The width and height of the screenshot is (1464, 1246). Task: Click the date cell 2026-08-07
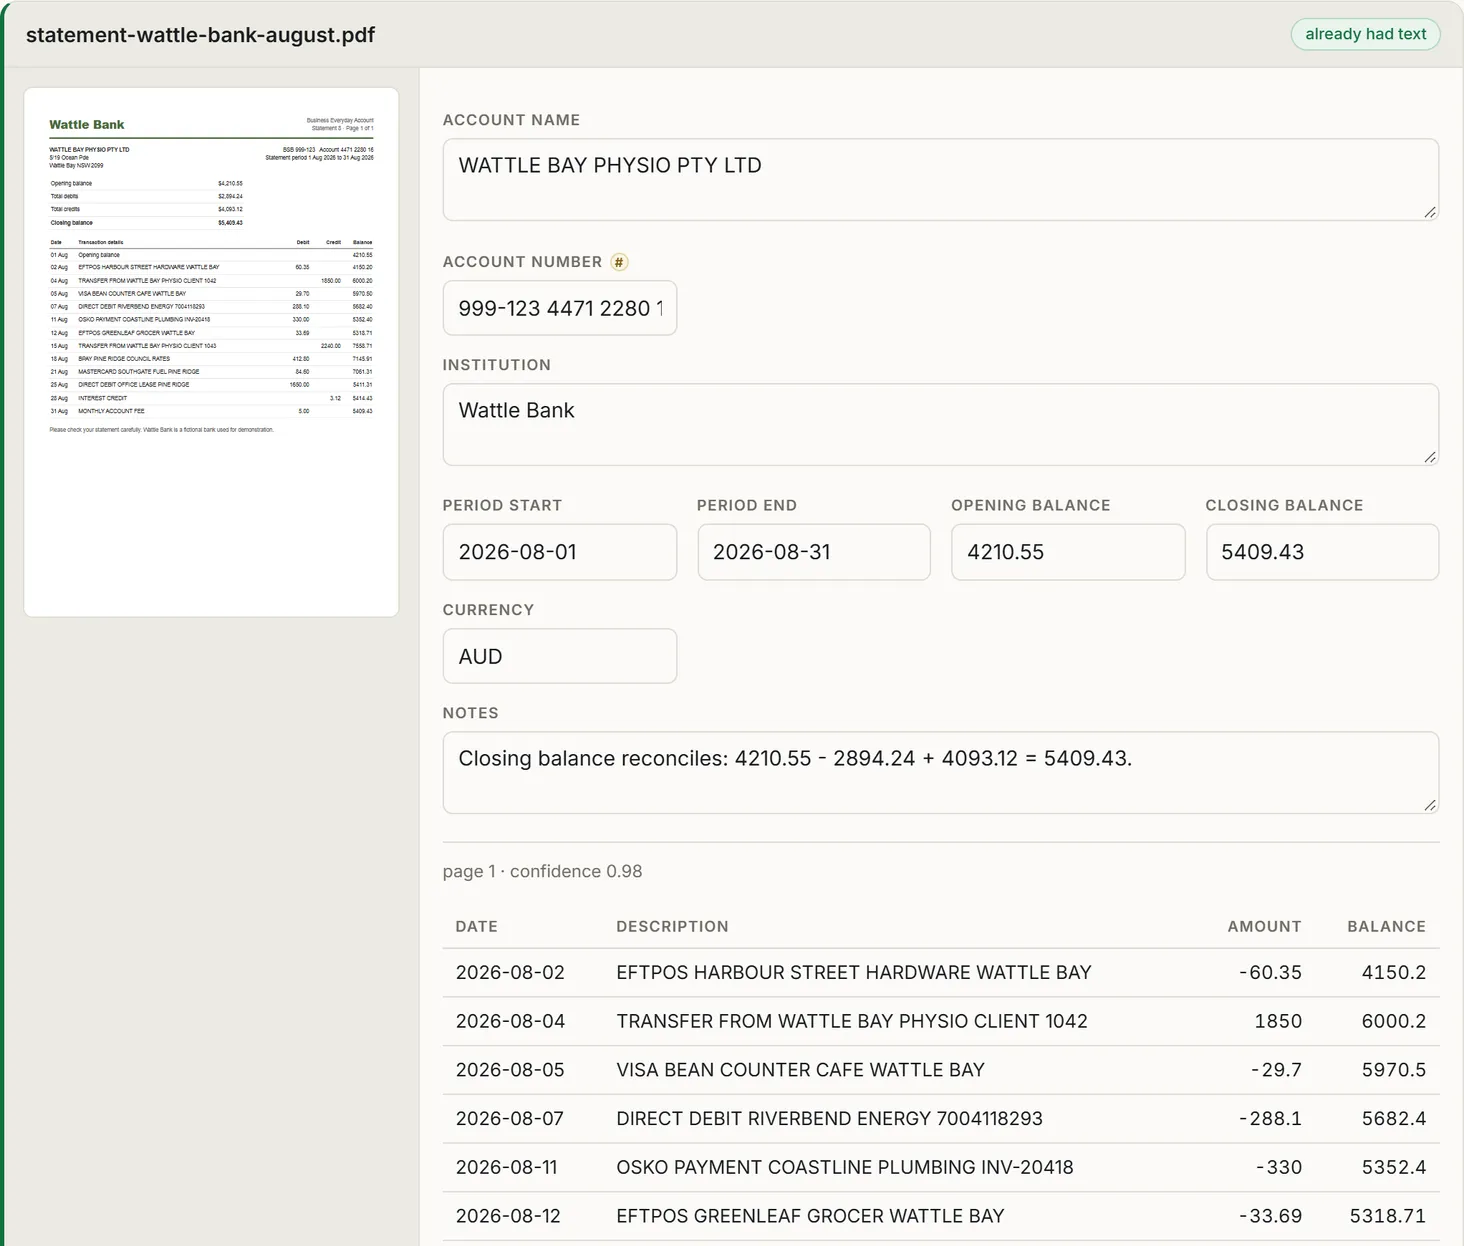(510, 1118)
